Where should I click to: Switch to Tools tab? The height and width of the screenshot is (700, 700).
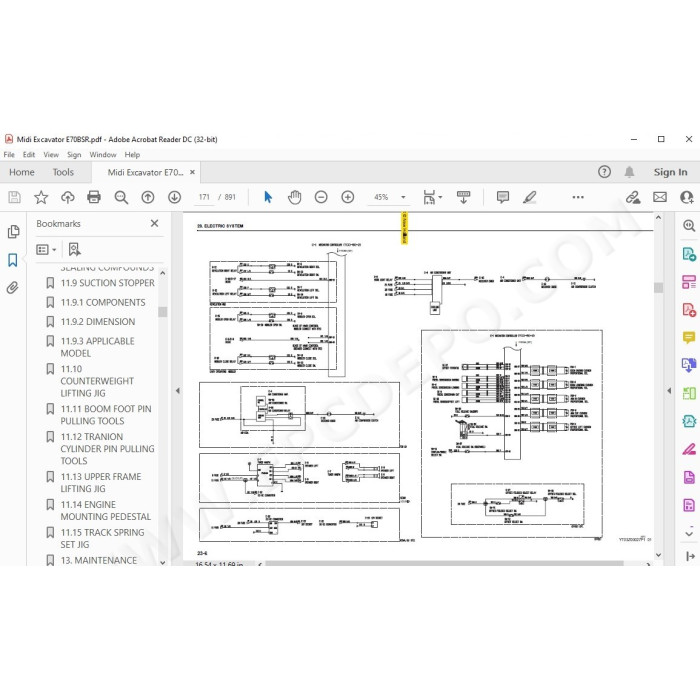click(63, 172)
